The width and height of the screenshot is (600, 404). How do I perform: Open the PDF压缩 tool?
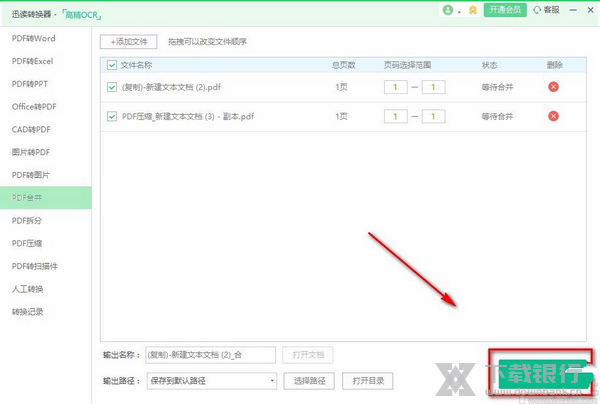27,243
